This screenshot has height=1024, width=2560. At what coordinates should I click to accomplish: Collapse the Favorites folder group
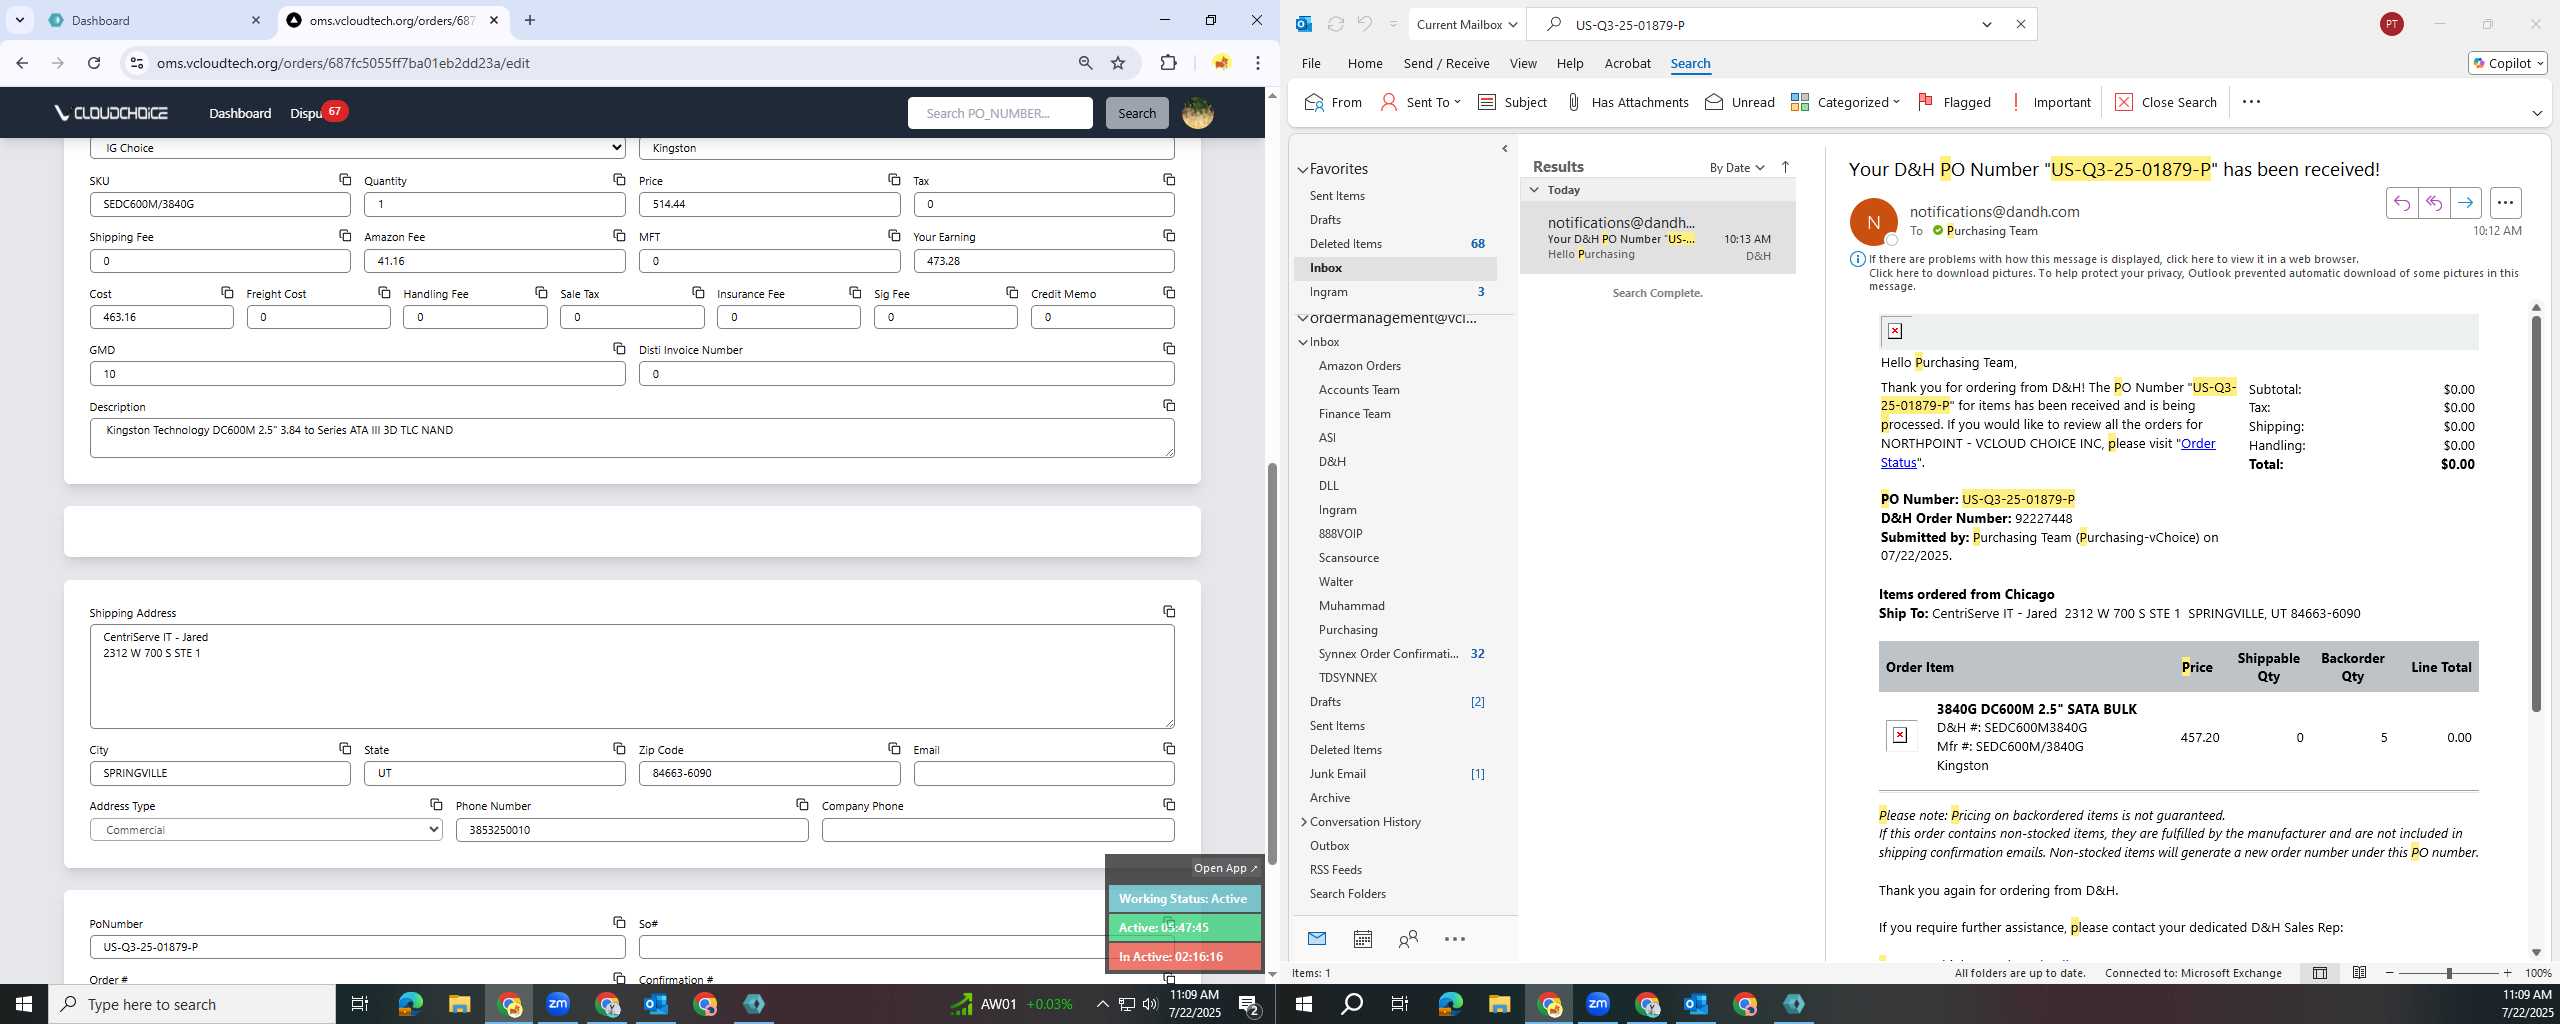1303,170
